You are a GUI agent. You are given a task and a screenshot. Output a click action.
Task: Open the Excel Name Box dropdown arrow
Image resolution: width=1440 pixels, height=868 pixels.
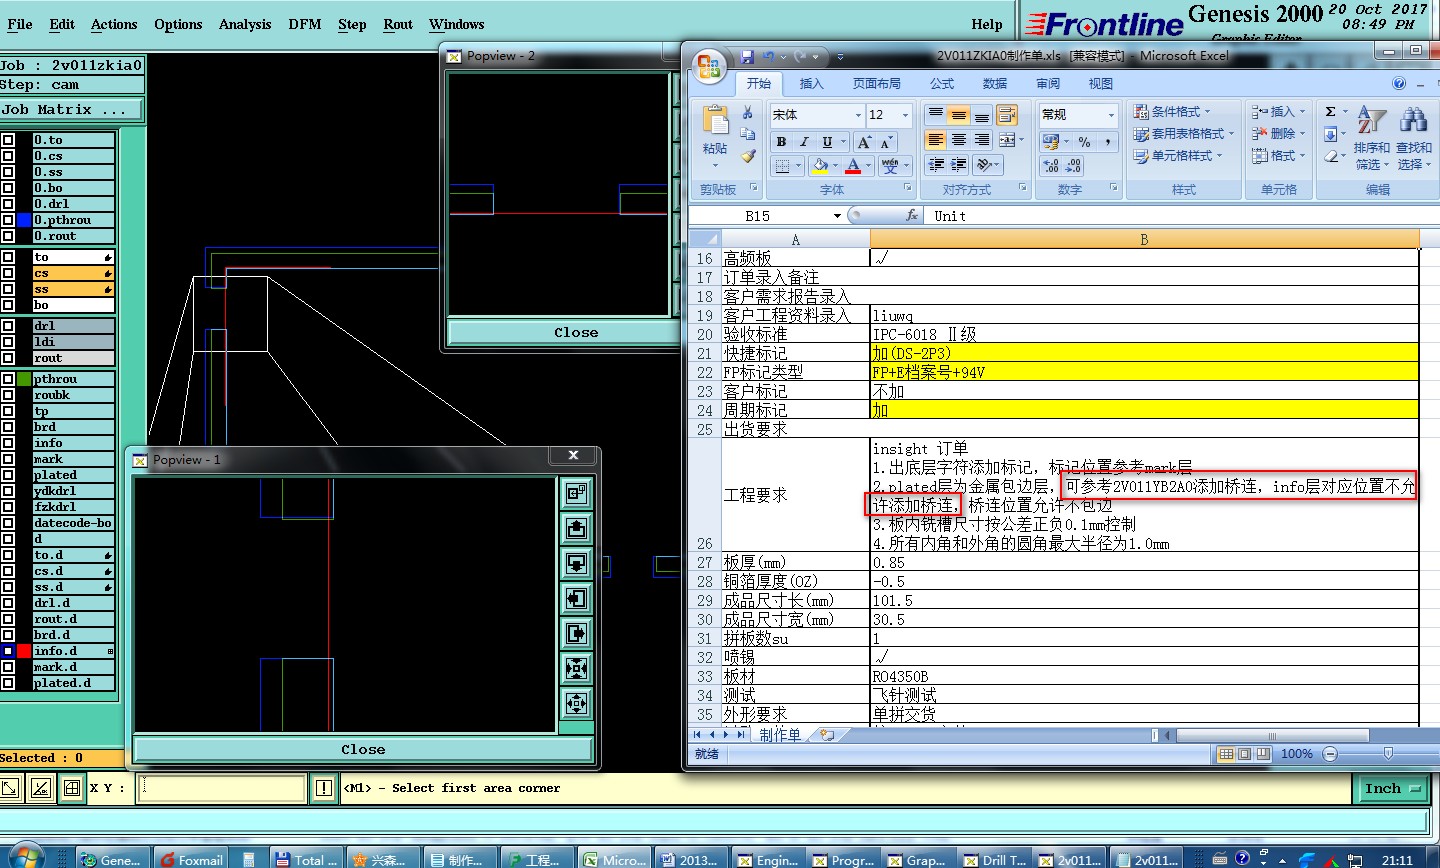[837, 216]
